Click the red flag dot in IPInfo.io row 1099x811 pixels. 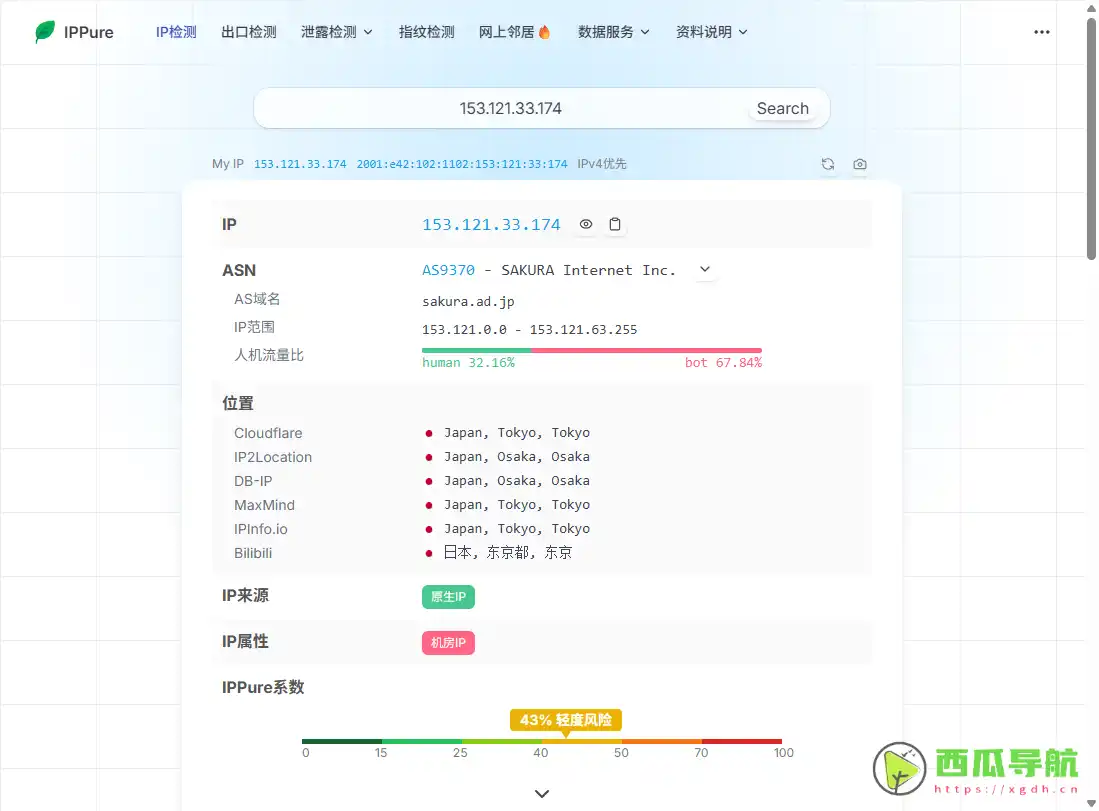(429, 529)
